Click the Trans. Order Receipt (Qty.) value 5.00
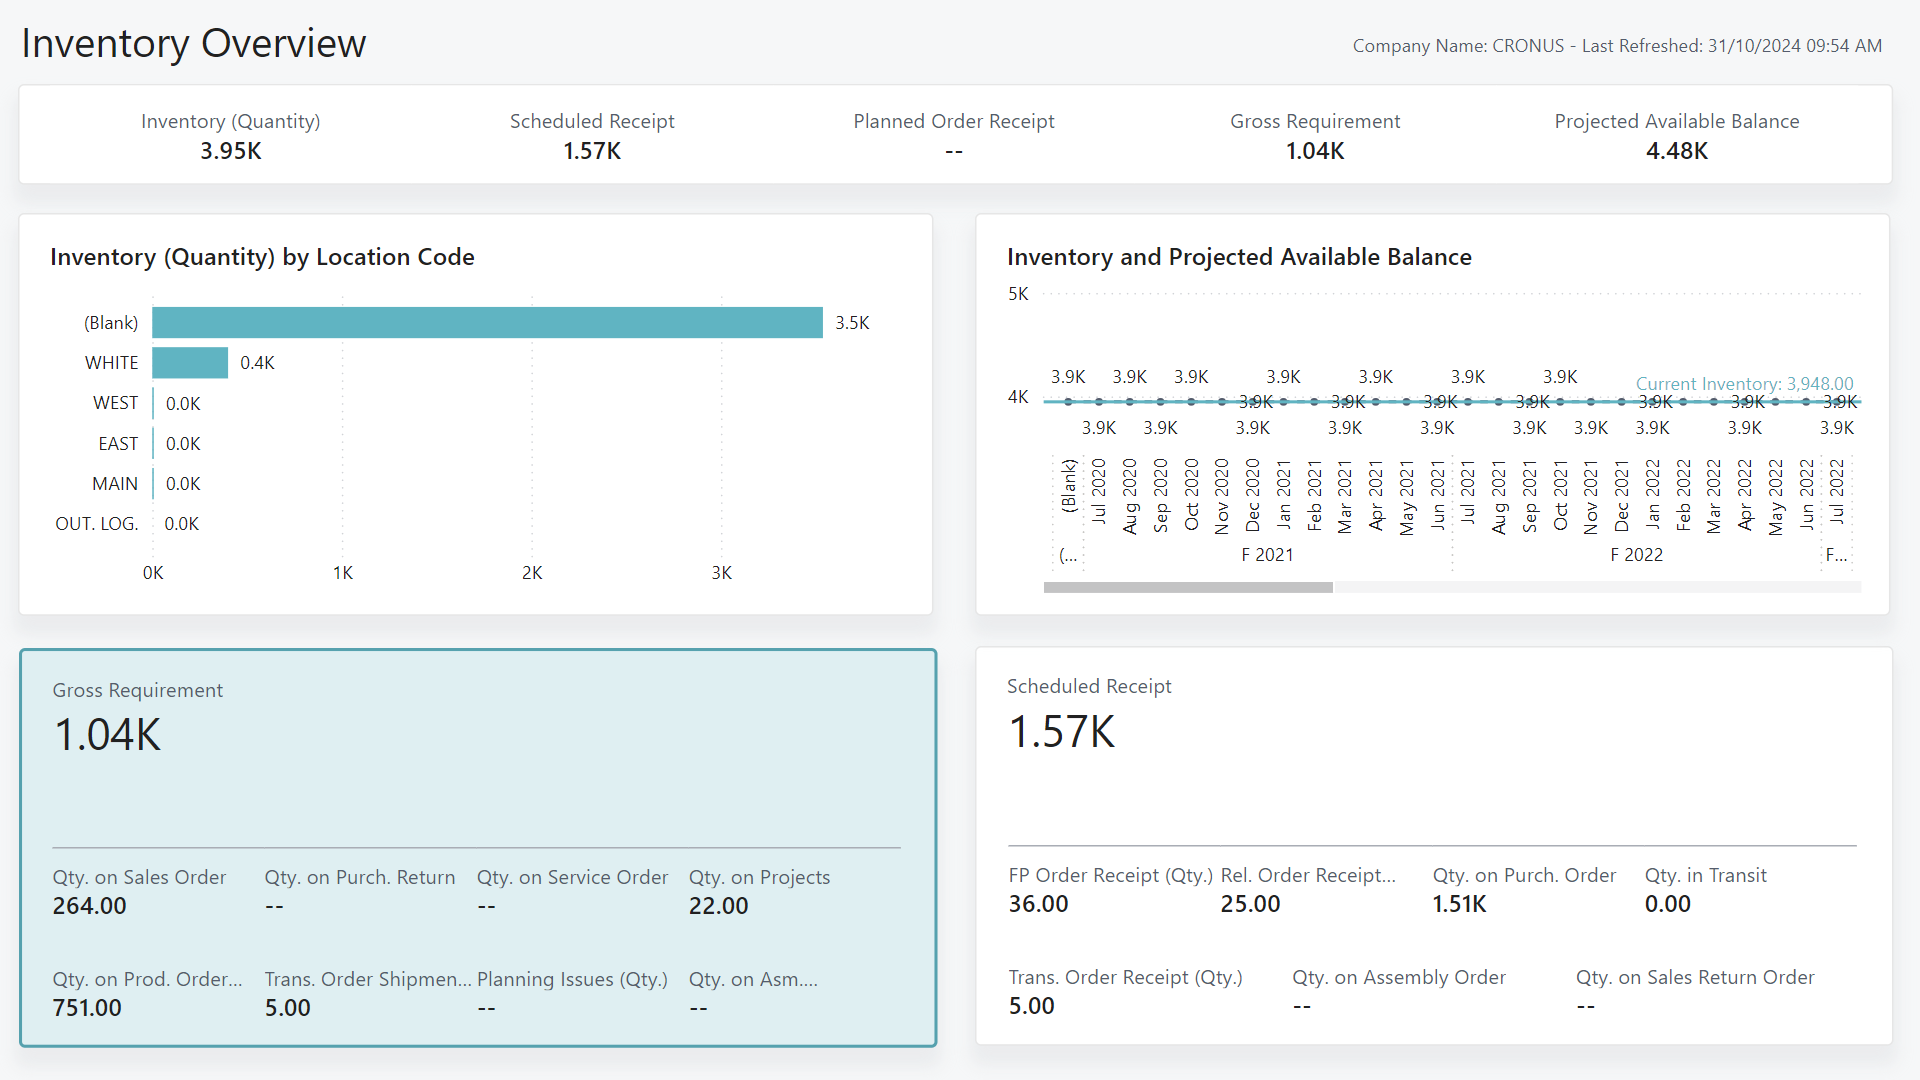1920x1080 pixels. pos(1031,1006)
